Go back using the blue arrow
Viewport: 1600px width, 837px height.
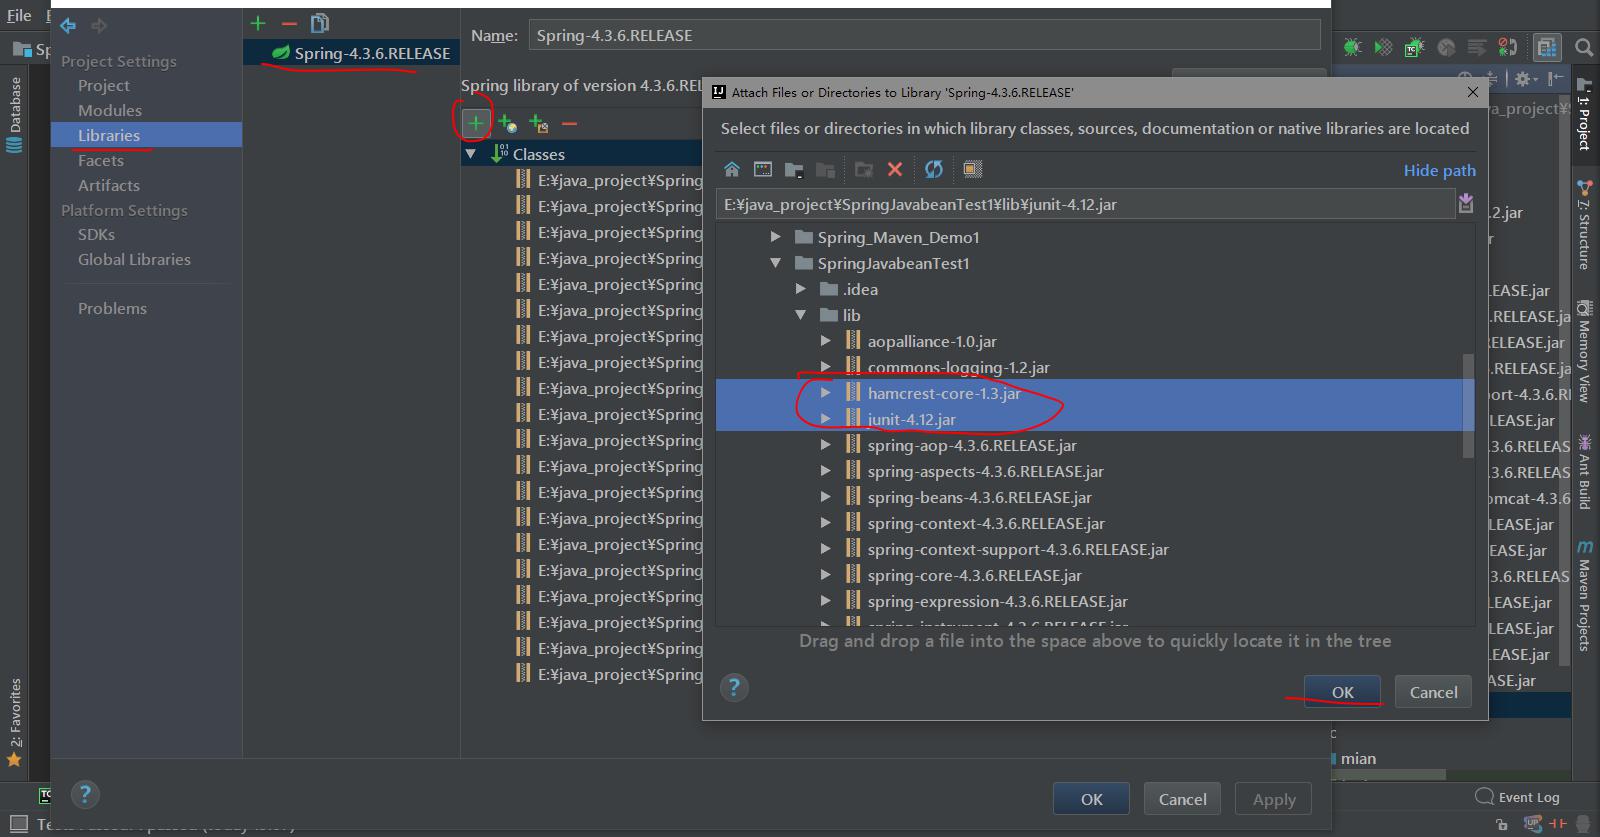coord(68,25)
